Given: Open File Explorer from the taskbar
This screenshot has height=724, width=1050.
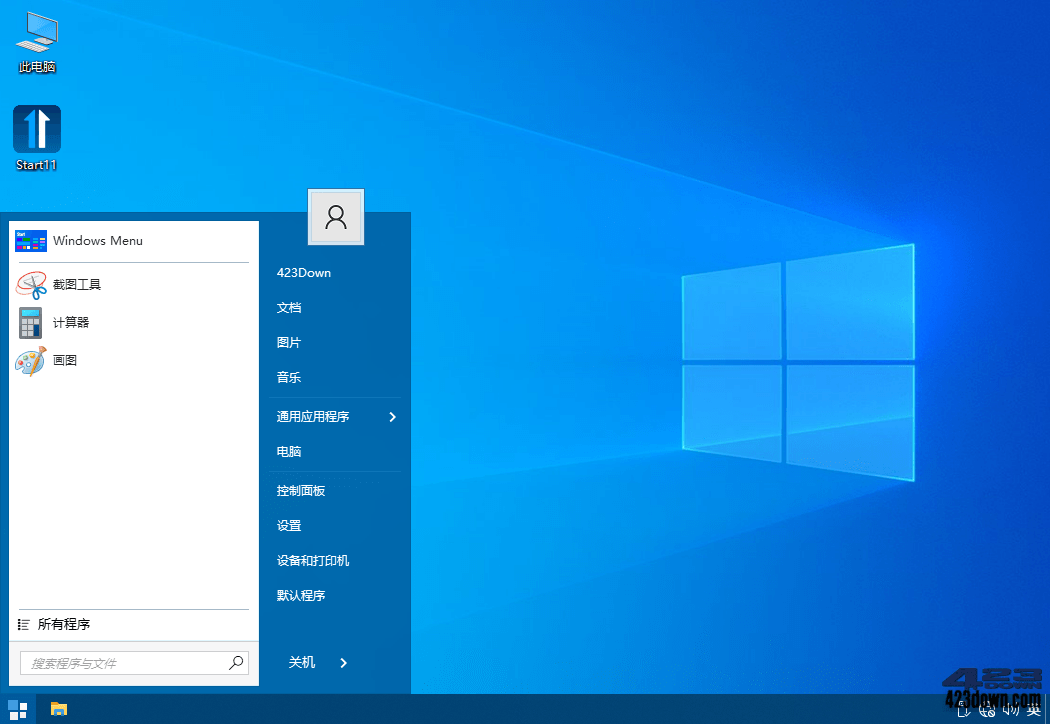Looking at the screenshot, I should [x=59, y=709].
